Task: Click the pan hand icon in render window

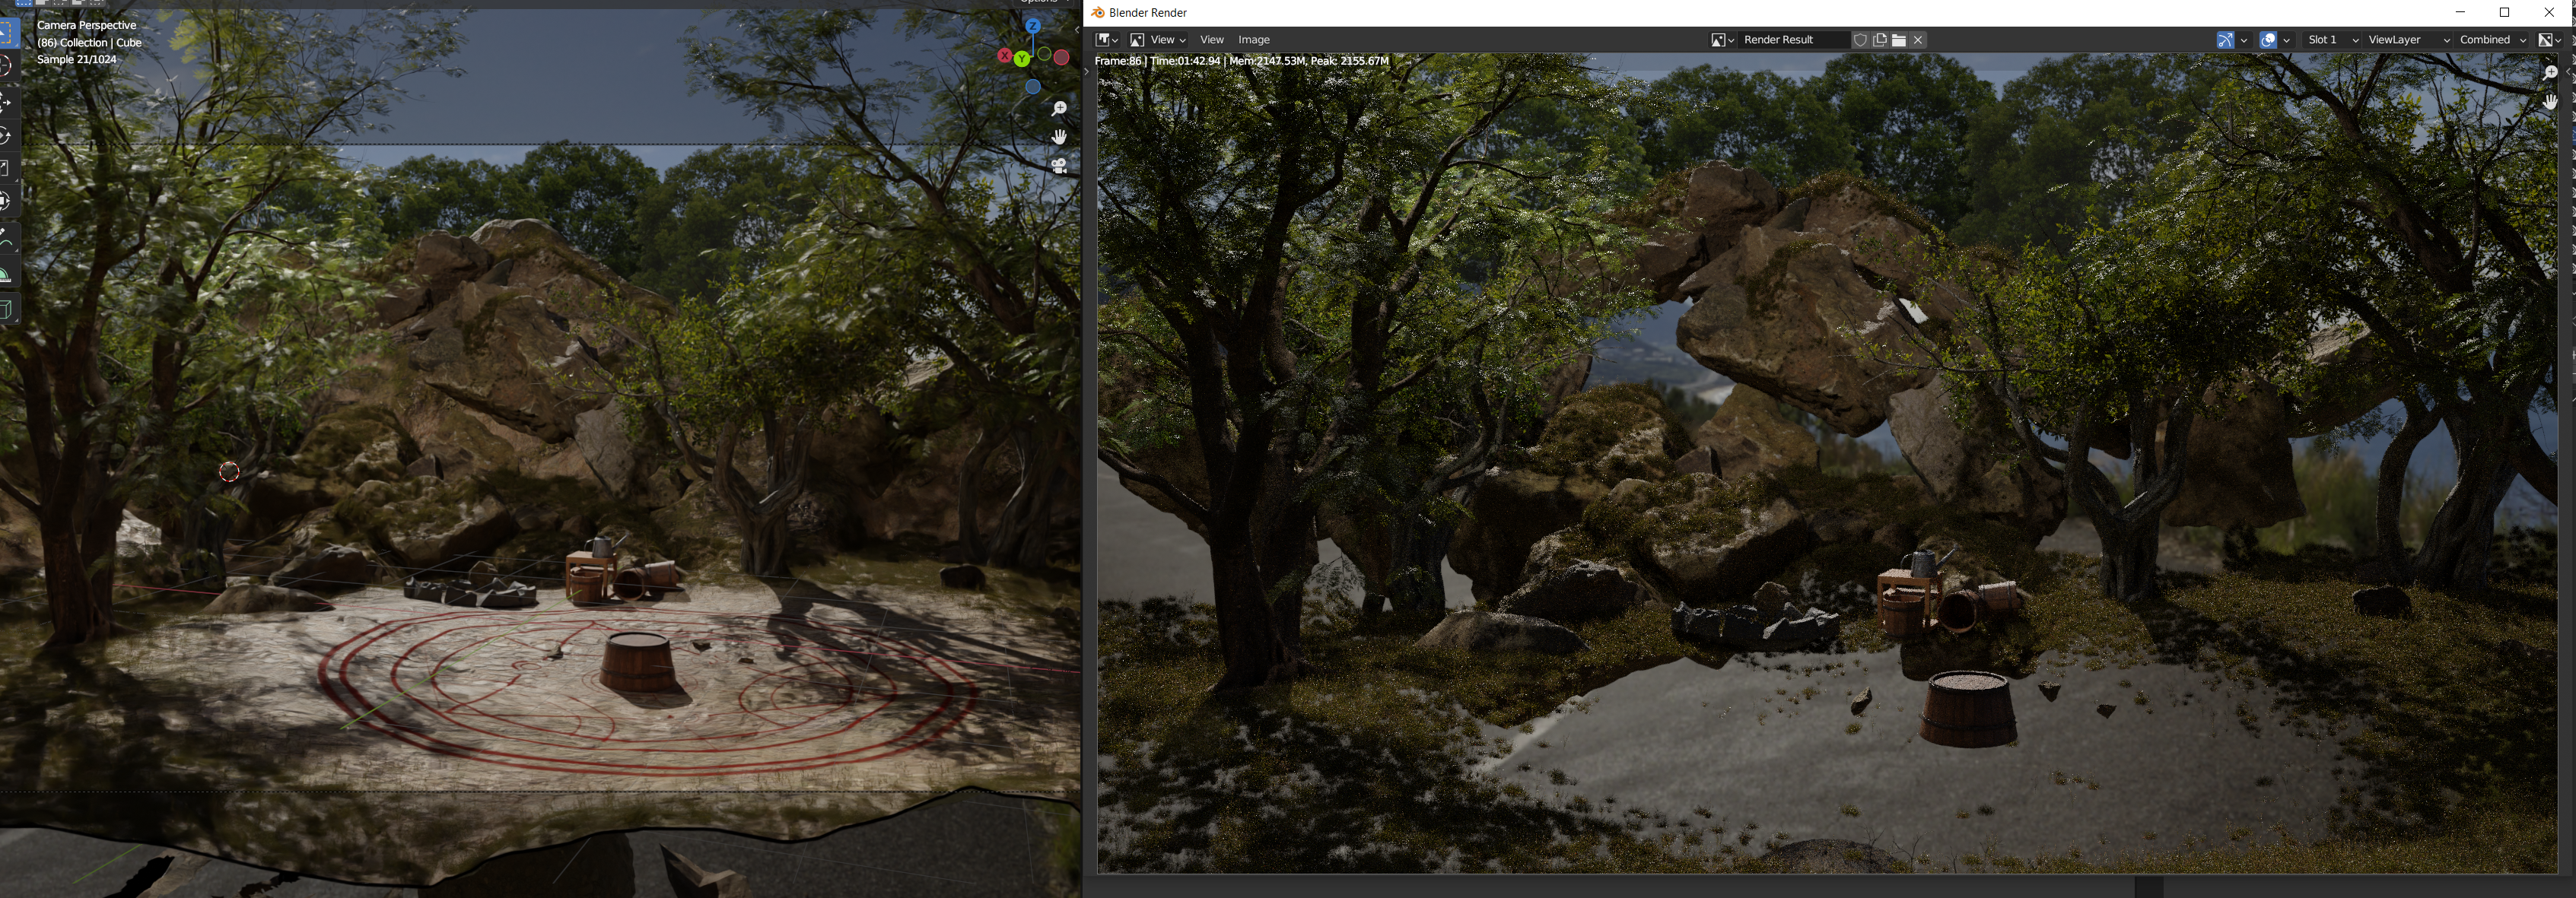Action: (2549, 101)
